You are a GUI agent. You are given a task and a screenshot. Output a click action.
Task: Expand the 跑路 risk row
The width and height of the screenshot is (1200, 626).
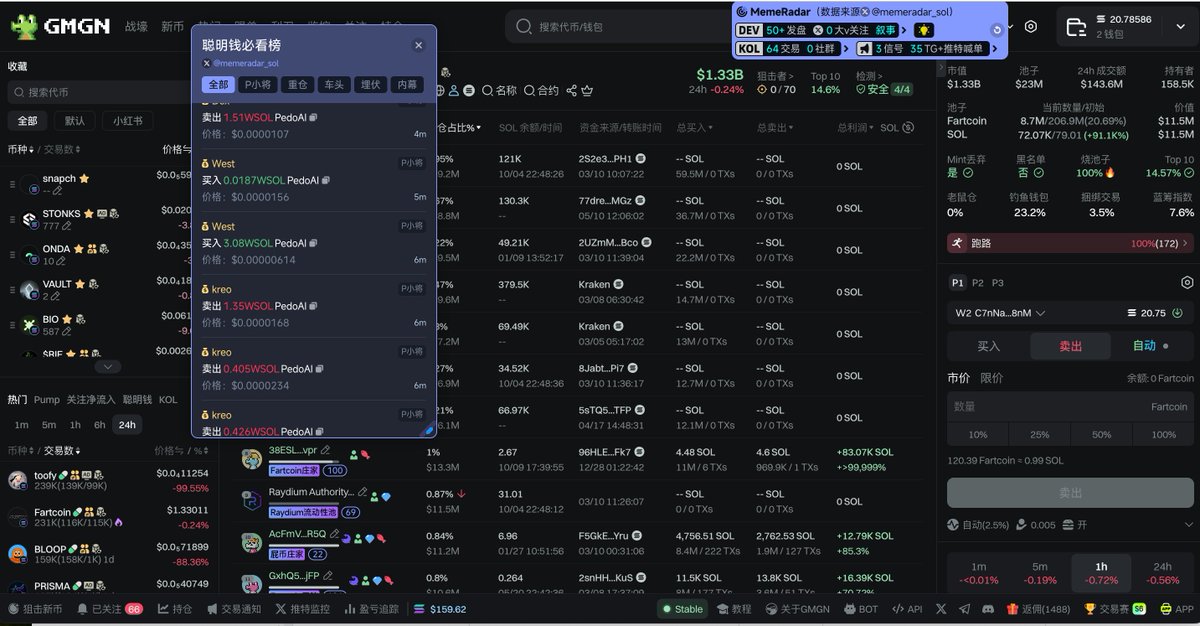point(1070,243)
